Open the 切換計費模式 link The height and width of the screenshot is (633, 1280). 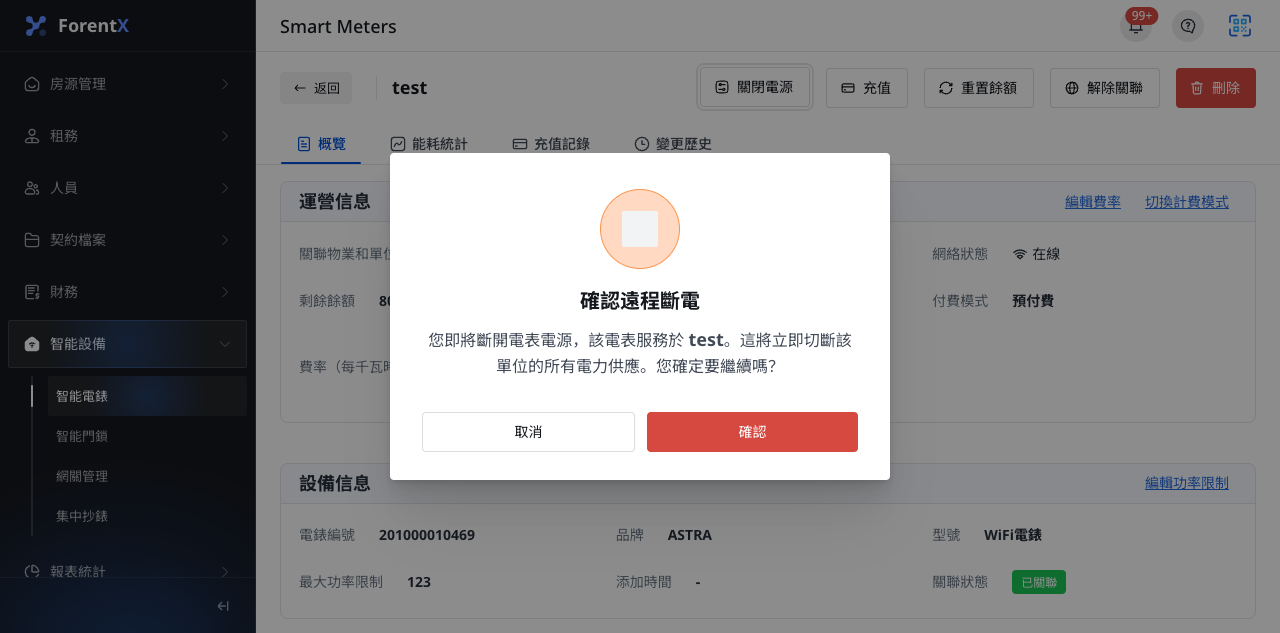(x=1187, y=202)
